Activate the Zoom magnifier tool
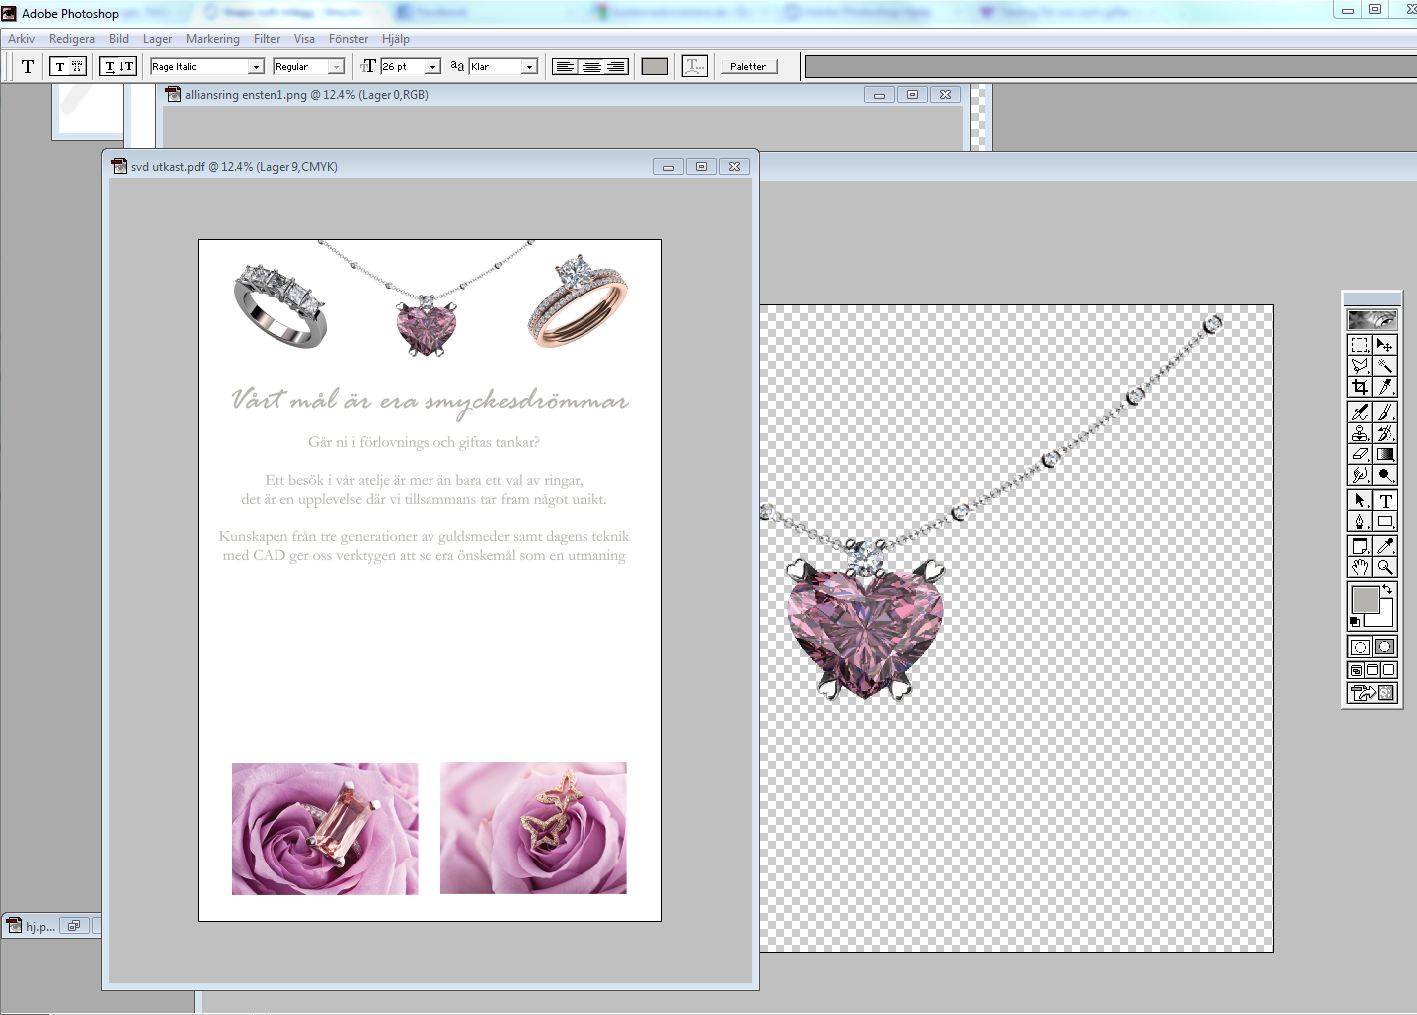1417x1015 pixels. point(1385,567)
